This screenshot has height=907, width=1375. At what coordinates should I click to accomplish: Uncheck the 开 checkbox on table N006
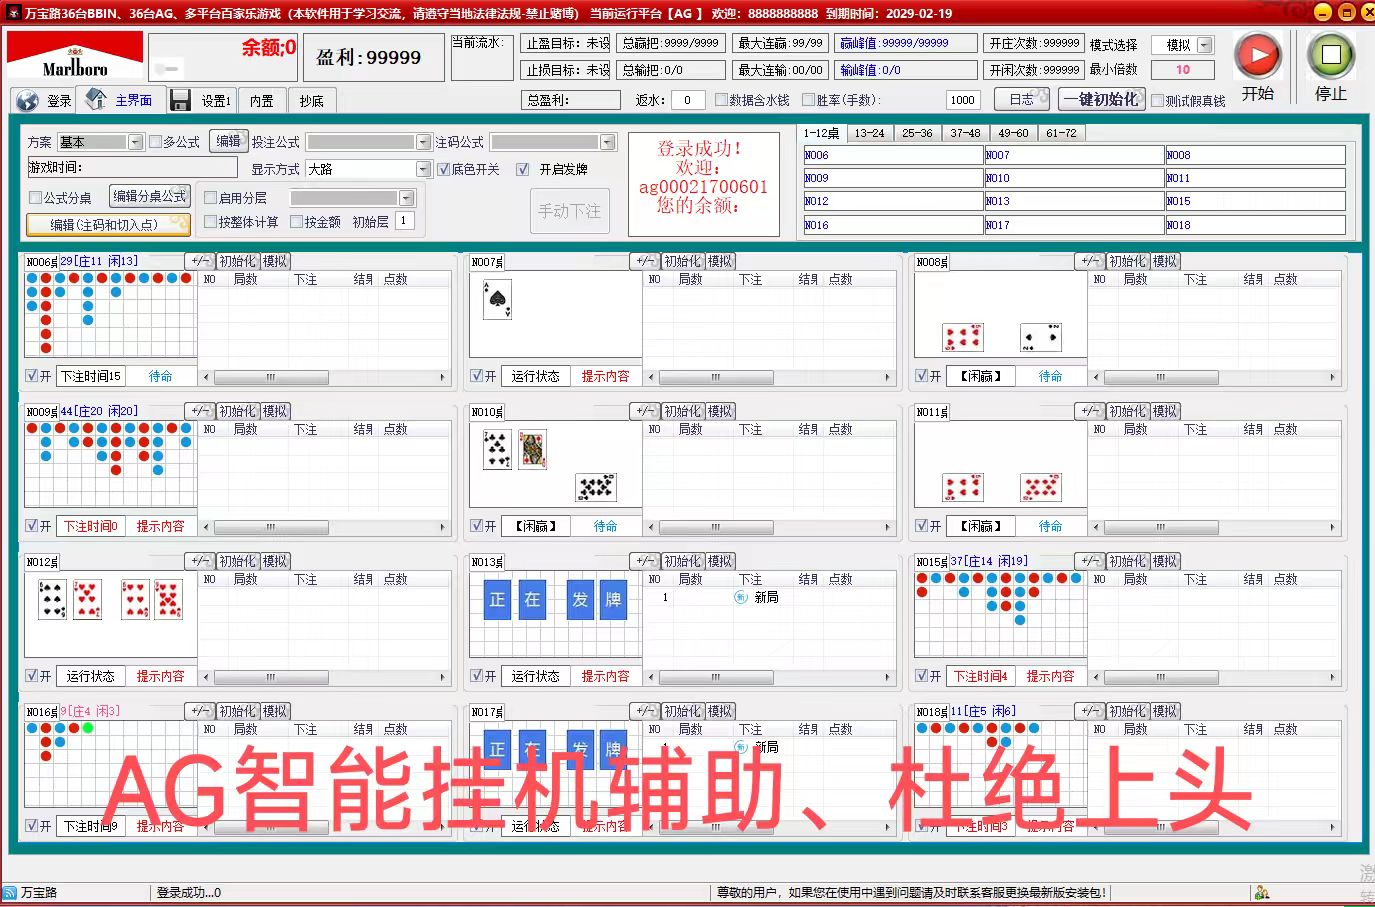33,376
